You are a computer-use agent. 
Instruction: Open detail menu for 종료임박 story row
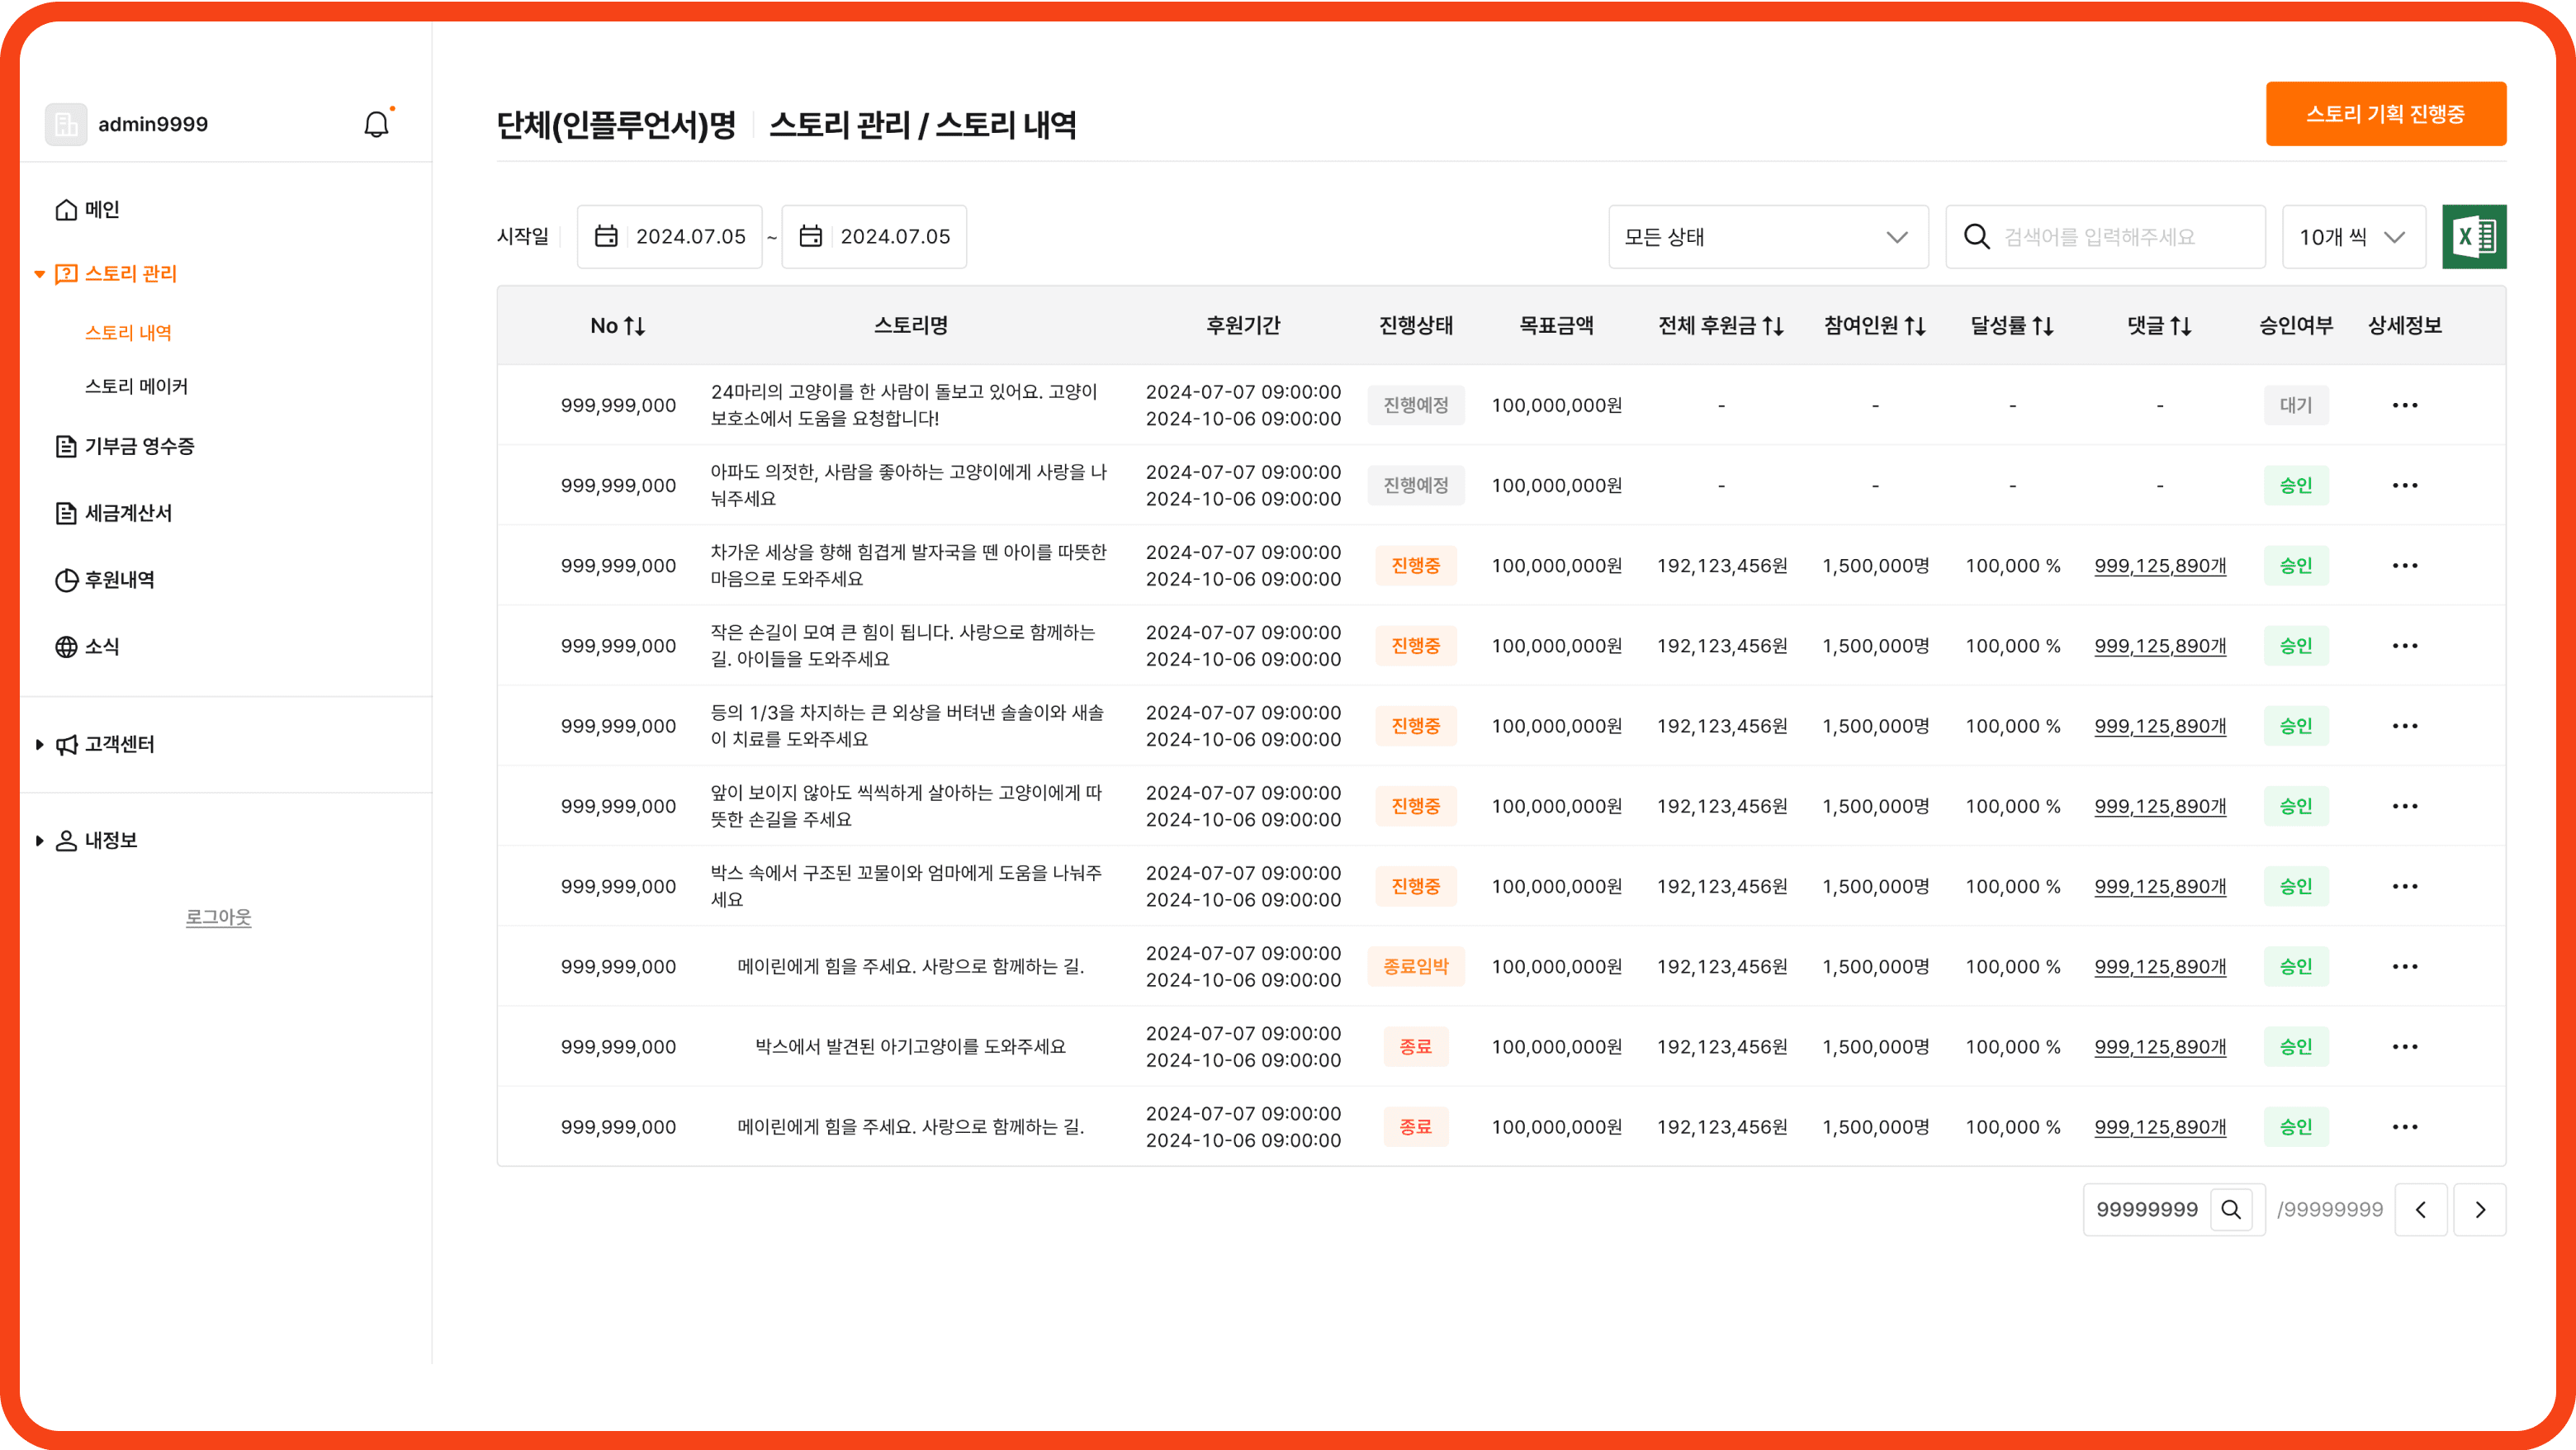tap(2404, 966)
